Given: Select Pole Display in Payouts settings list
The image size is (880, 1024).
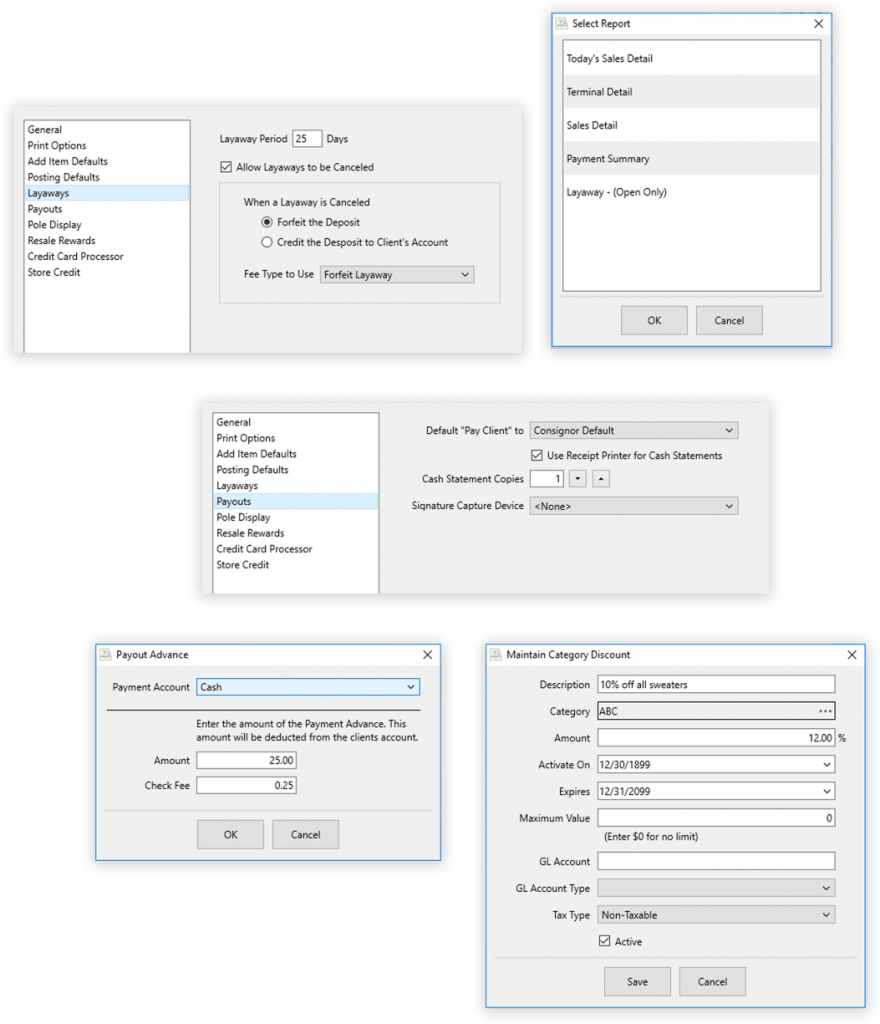Looking at the screenshot, I should pos(243,517).
